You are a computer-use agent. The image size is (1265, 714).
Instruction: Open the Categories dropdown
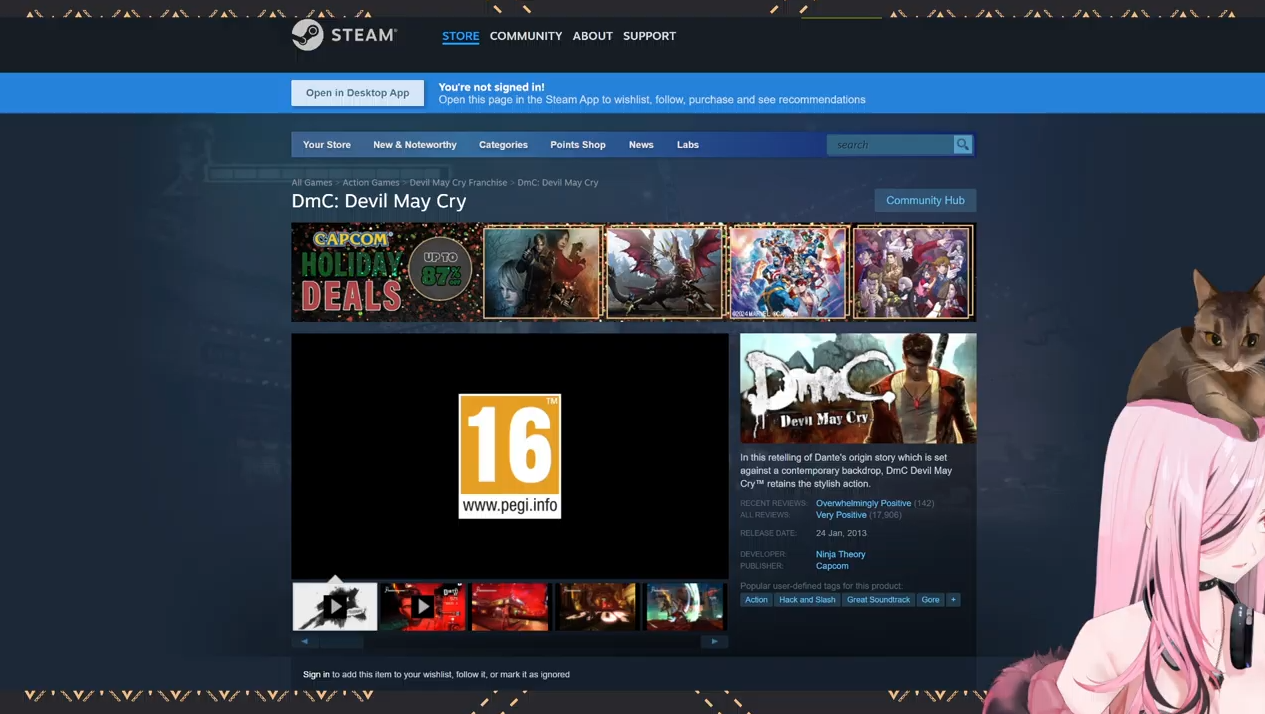click(x=503, y=145)
